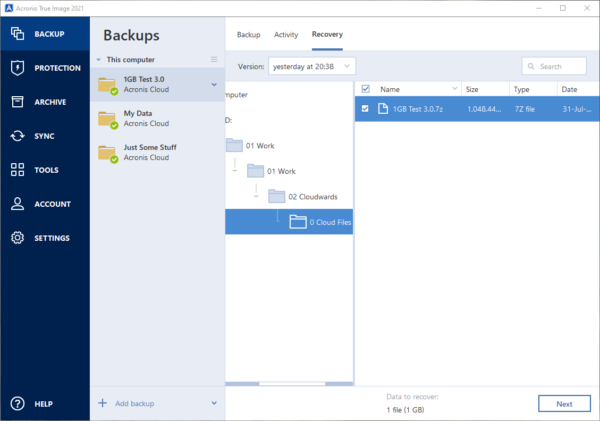Select the 02 Cloudwards folder label
The image size is (600, 421).
coord(313,197)
